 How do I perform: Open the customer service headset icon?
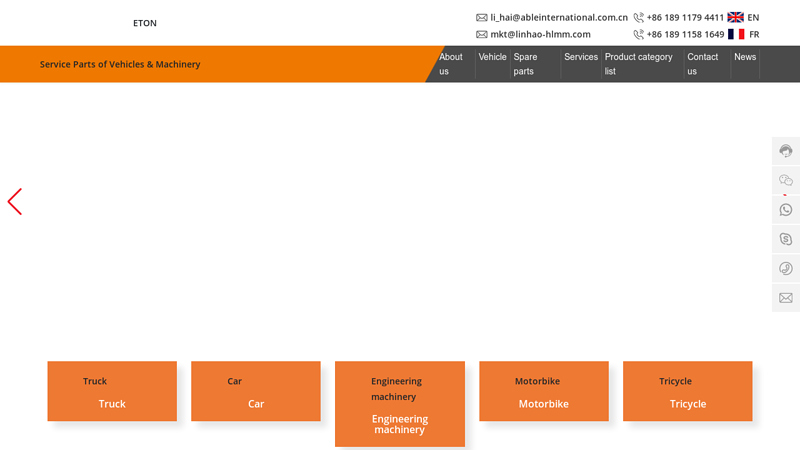[x=786, y=151]
